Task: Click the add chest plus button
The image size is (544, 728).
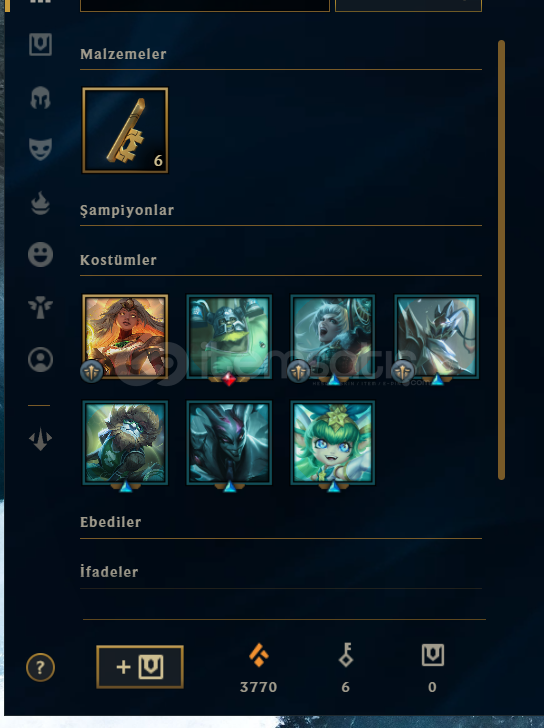Action: (140, 667)
